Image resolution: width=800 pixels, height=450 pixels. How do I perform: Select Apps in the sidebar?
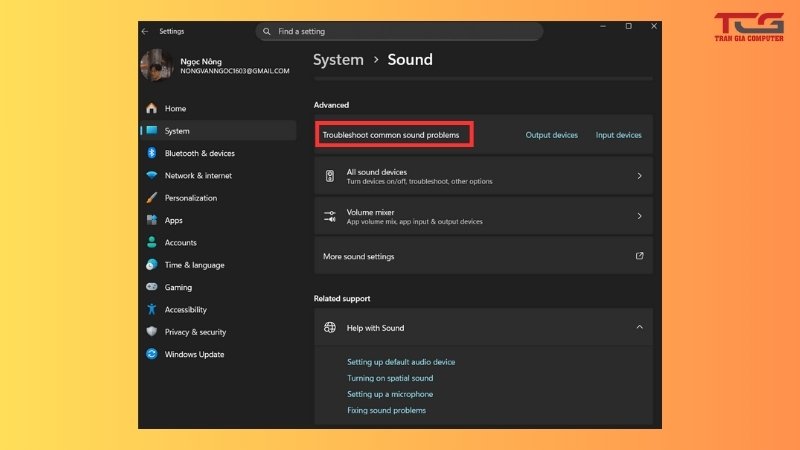174,220
